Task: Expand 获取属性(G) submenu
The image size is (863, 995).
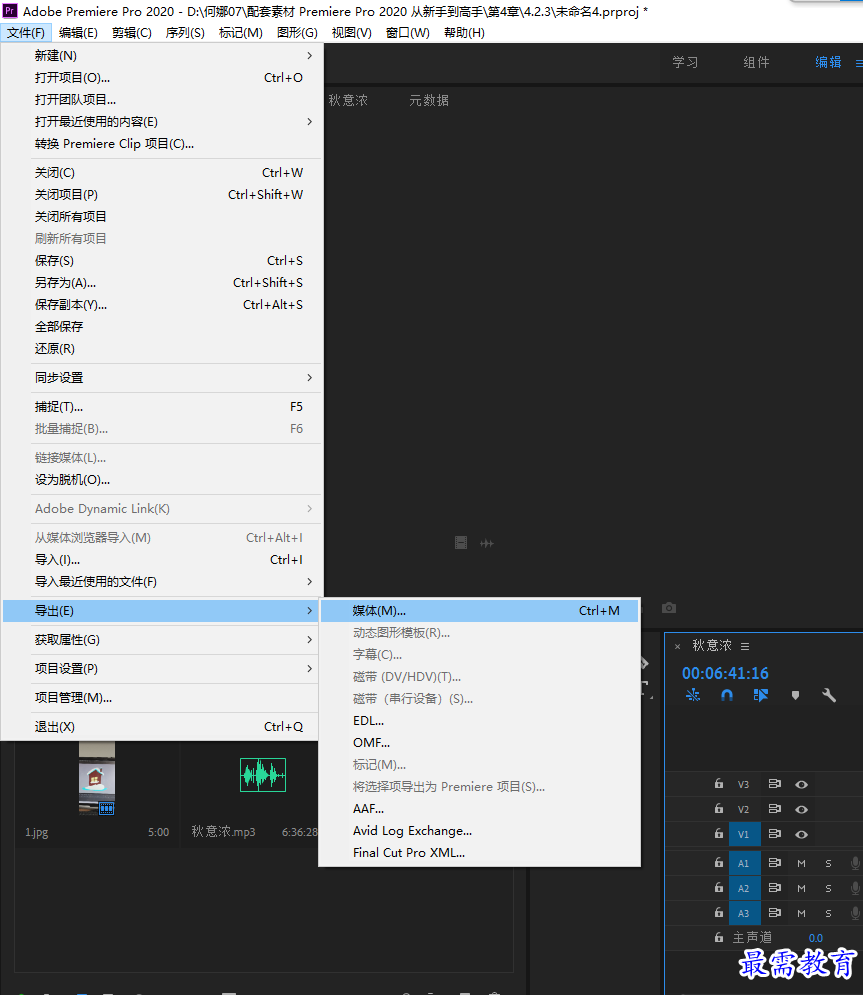Action: (x=162, y=640)
